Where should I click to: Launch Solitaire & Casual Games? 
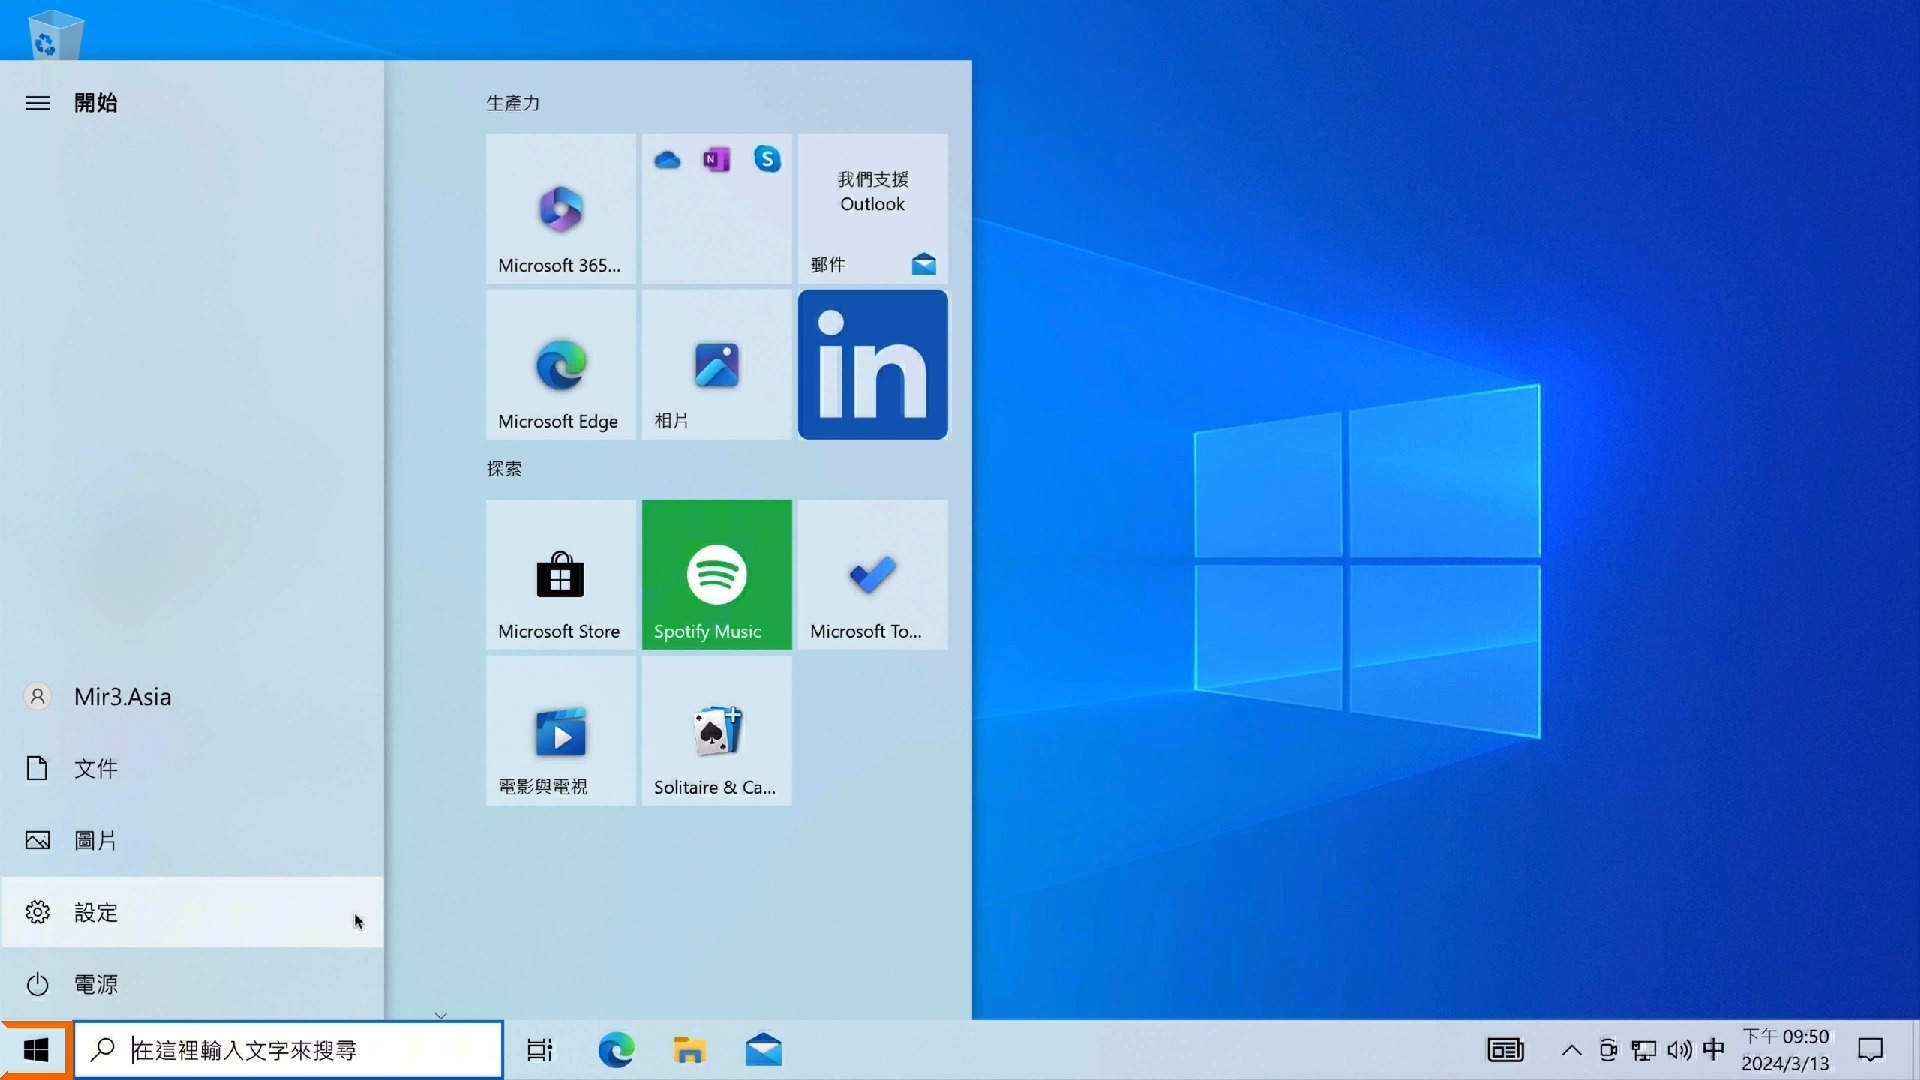[x=715, y=731]
